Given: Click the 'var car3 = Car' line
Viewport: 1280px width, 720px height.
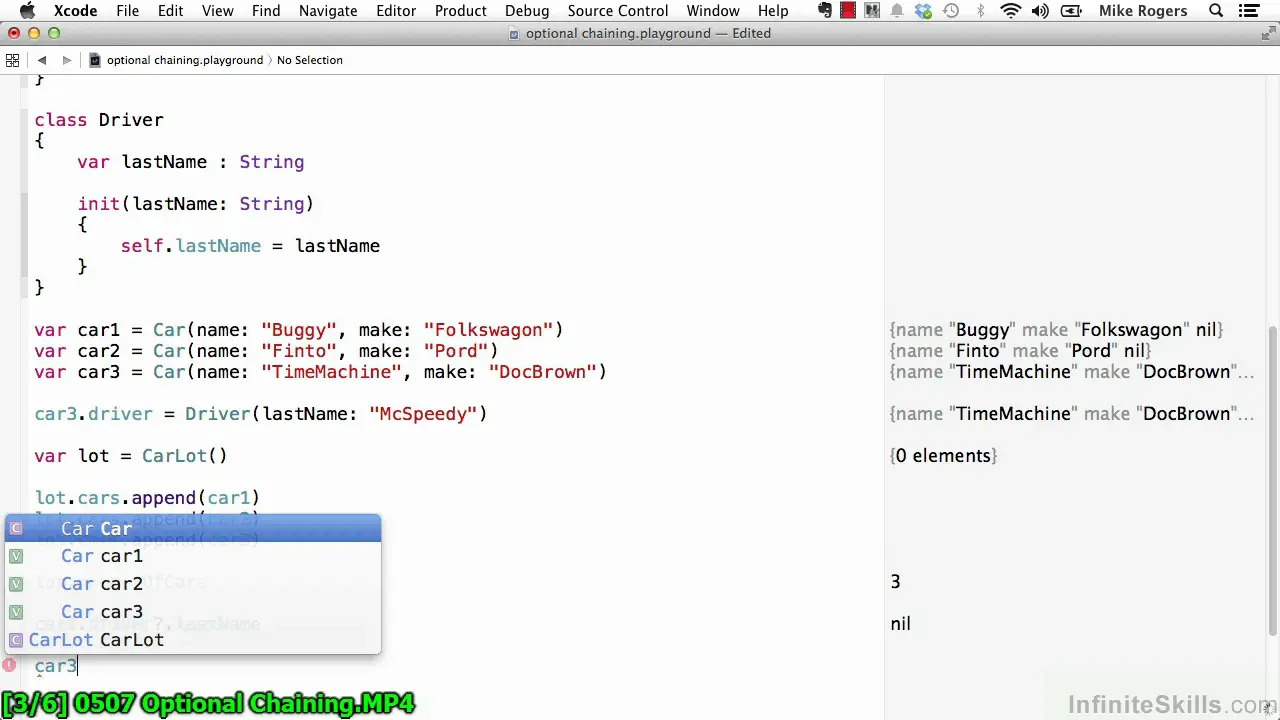Looking at the screenshot, I should coord(321,372).
